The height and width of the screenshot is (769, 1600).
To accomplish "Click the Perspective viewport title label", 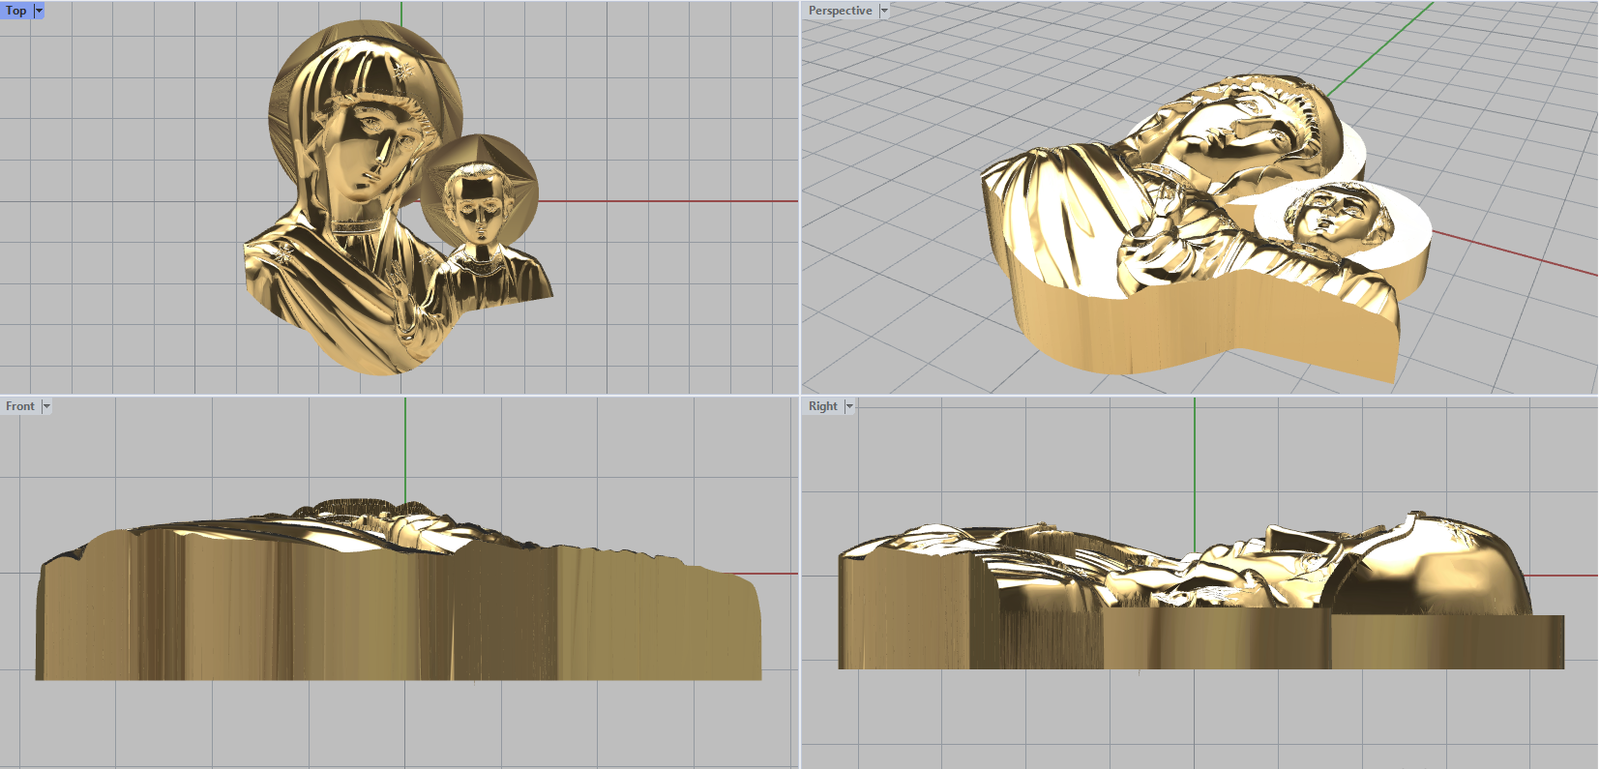I will click(x=840, y=11).
